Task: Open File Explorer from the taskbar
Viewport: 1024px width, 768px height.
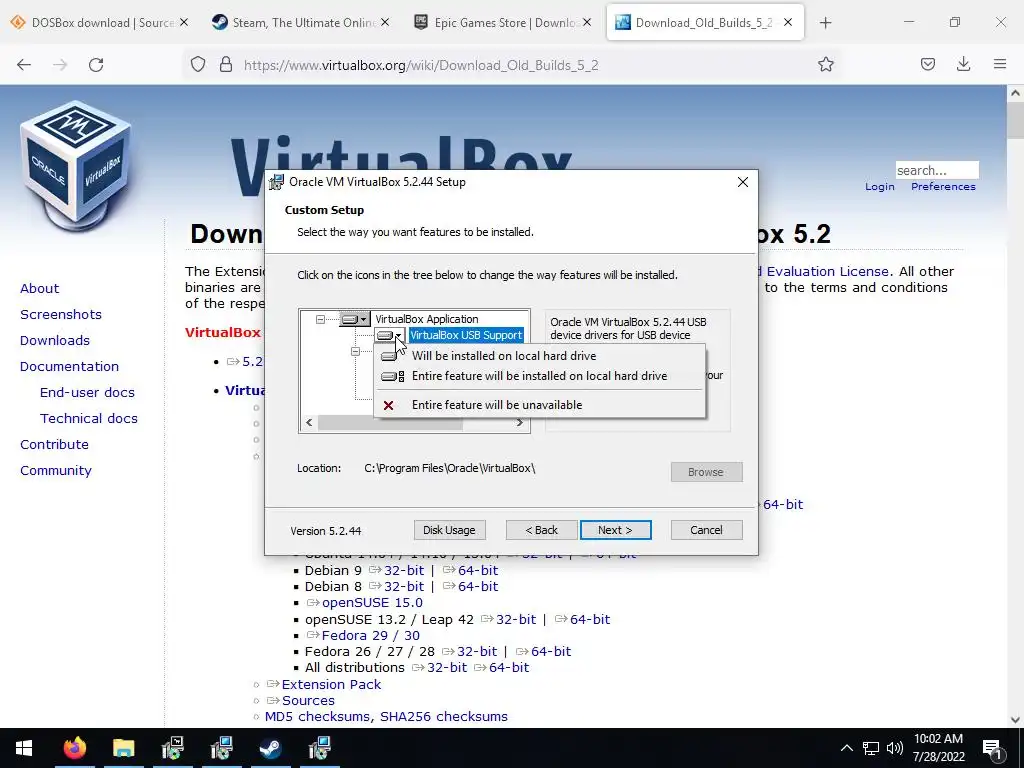Action: click(x=123, y=748)
